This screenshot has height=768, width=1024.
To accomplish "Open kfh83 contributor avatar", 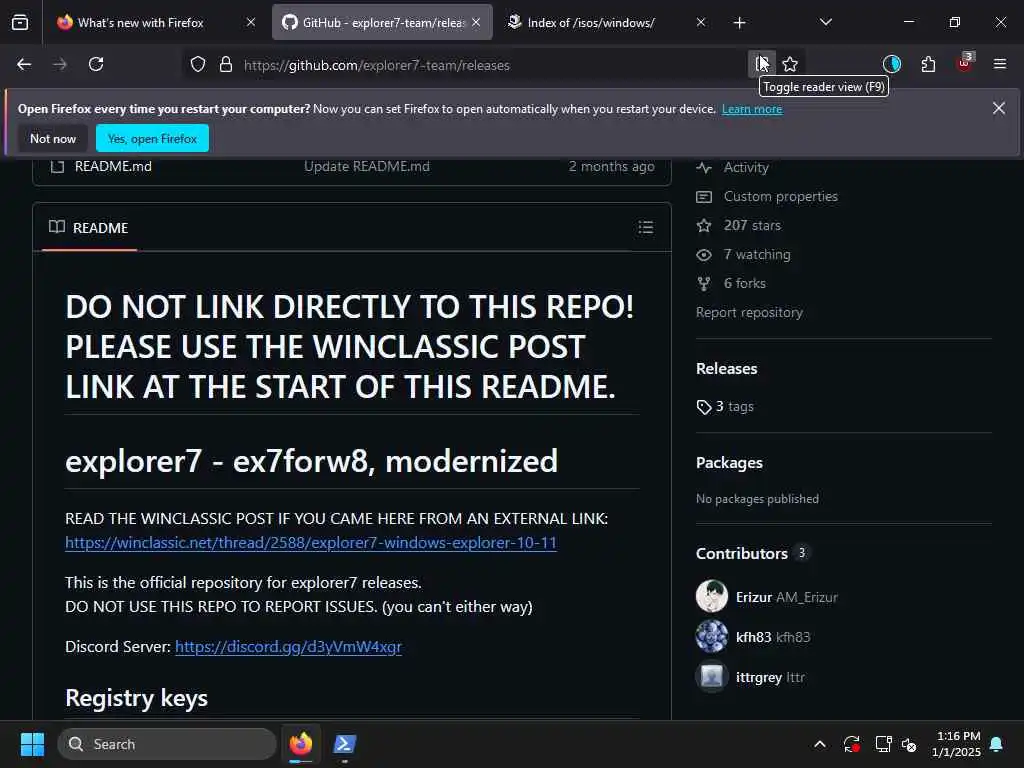I will [711, 636].
